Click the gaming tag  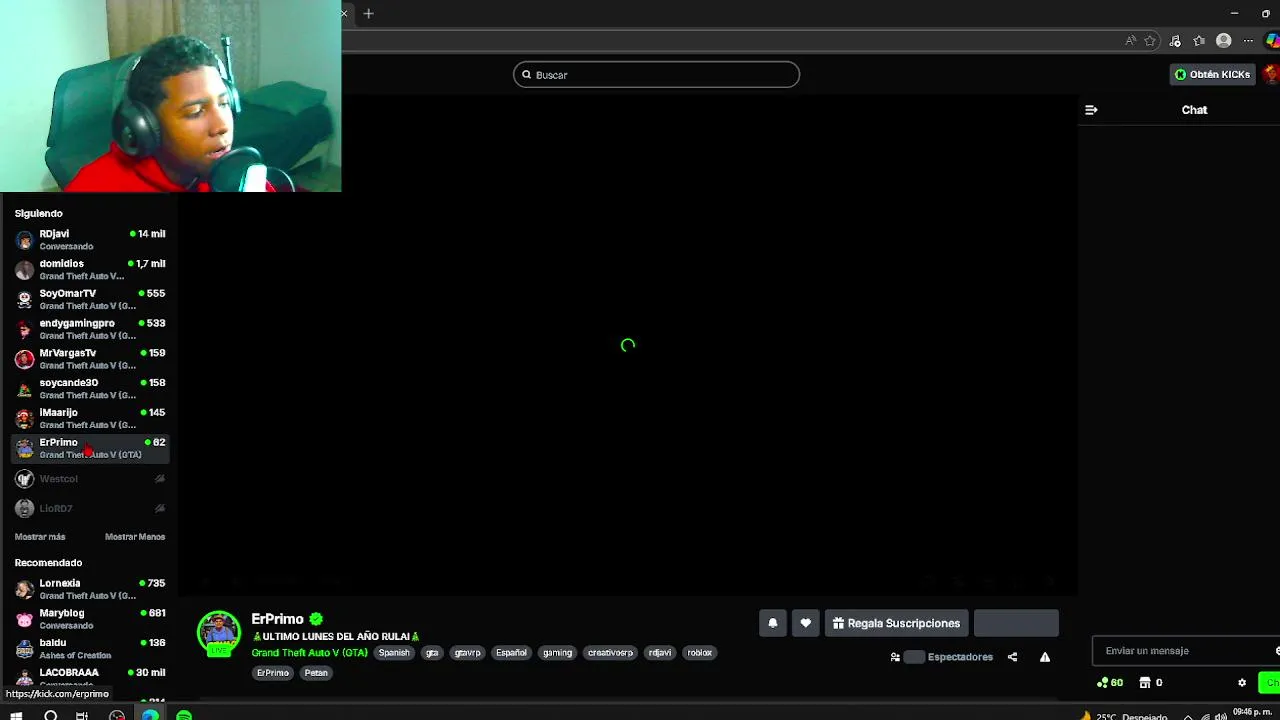point(557,653)
